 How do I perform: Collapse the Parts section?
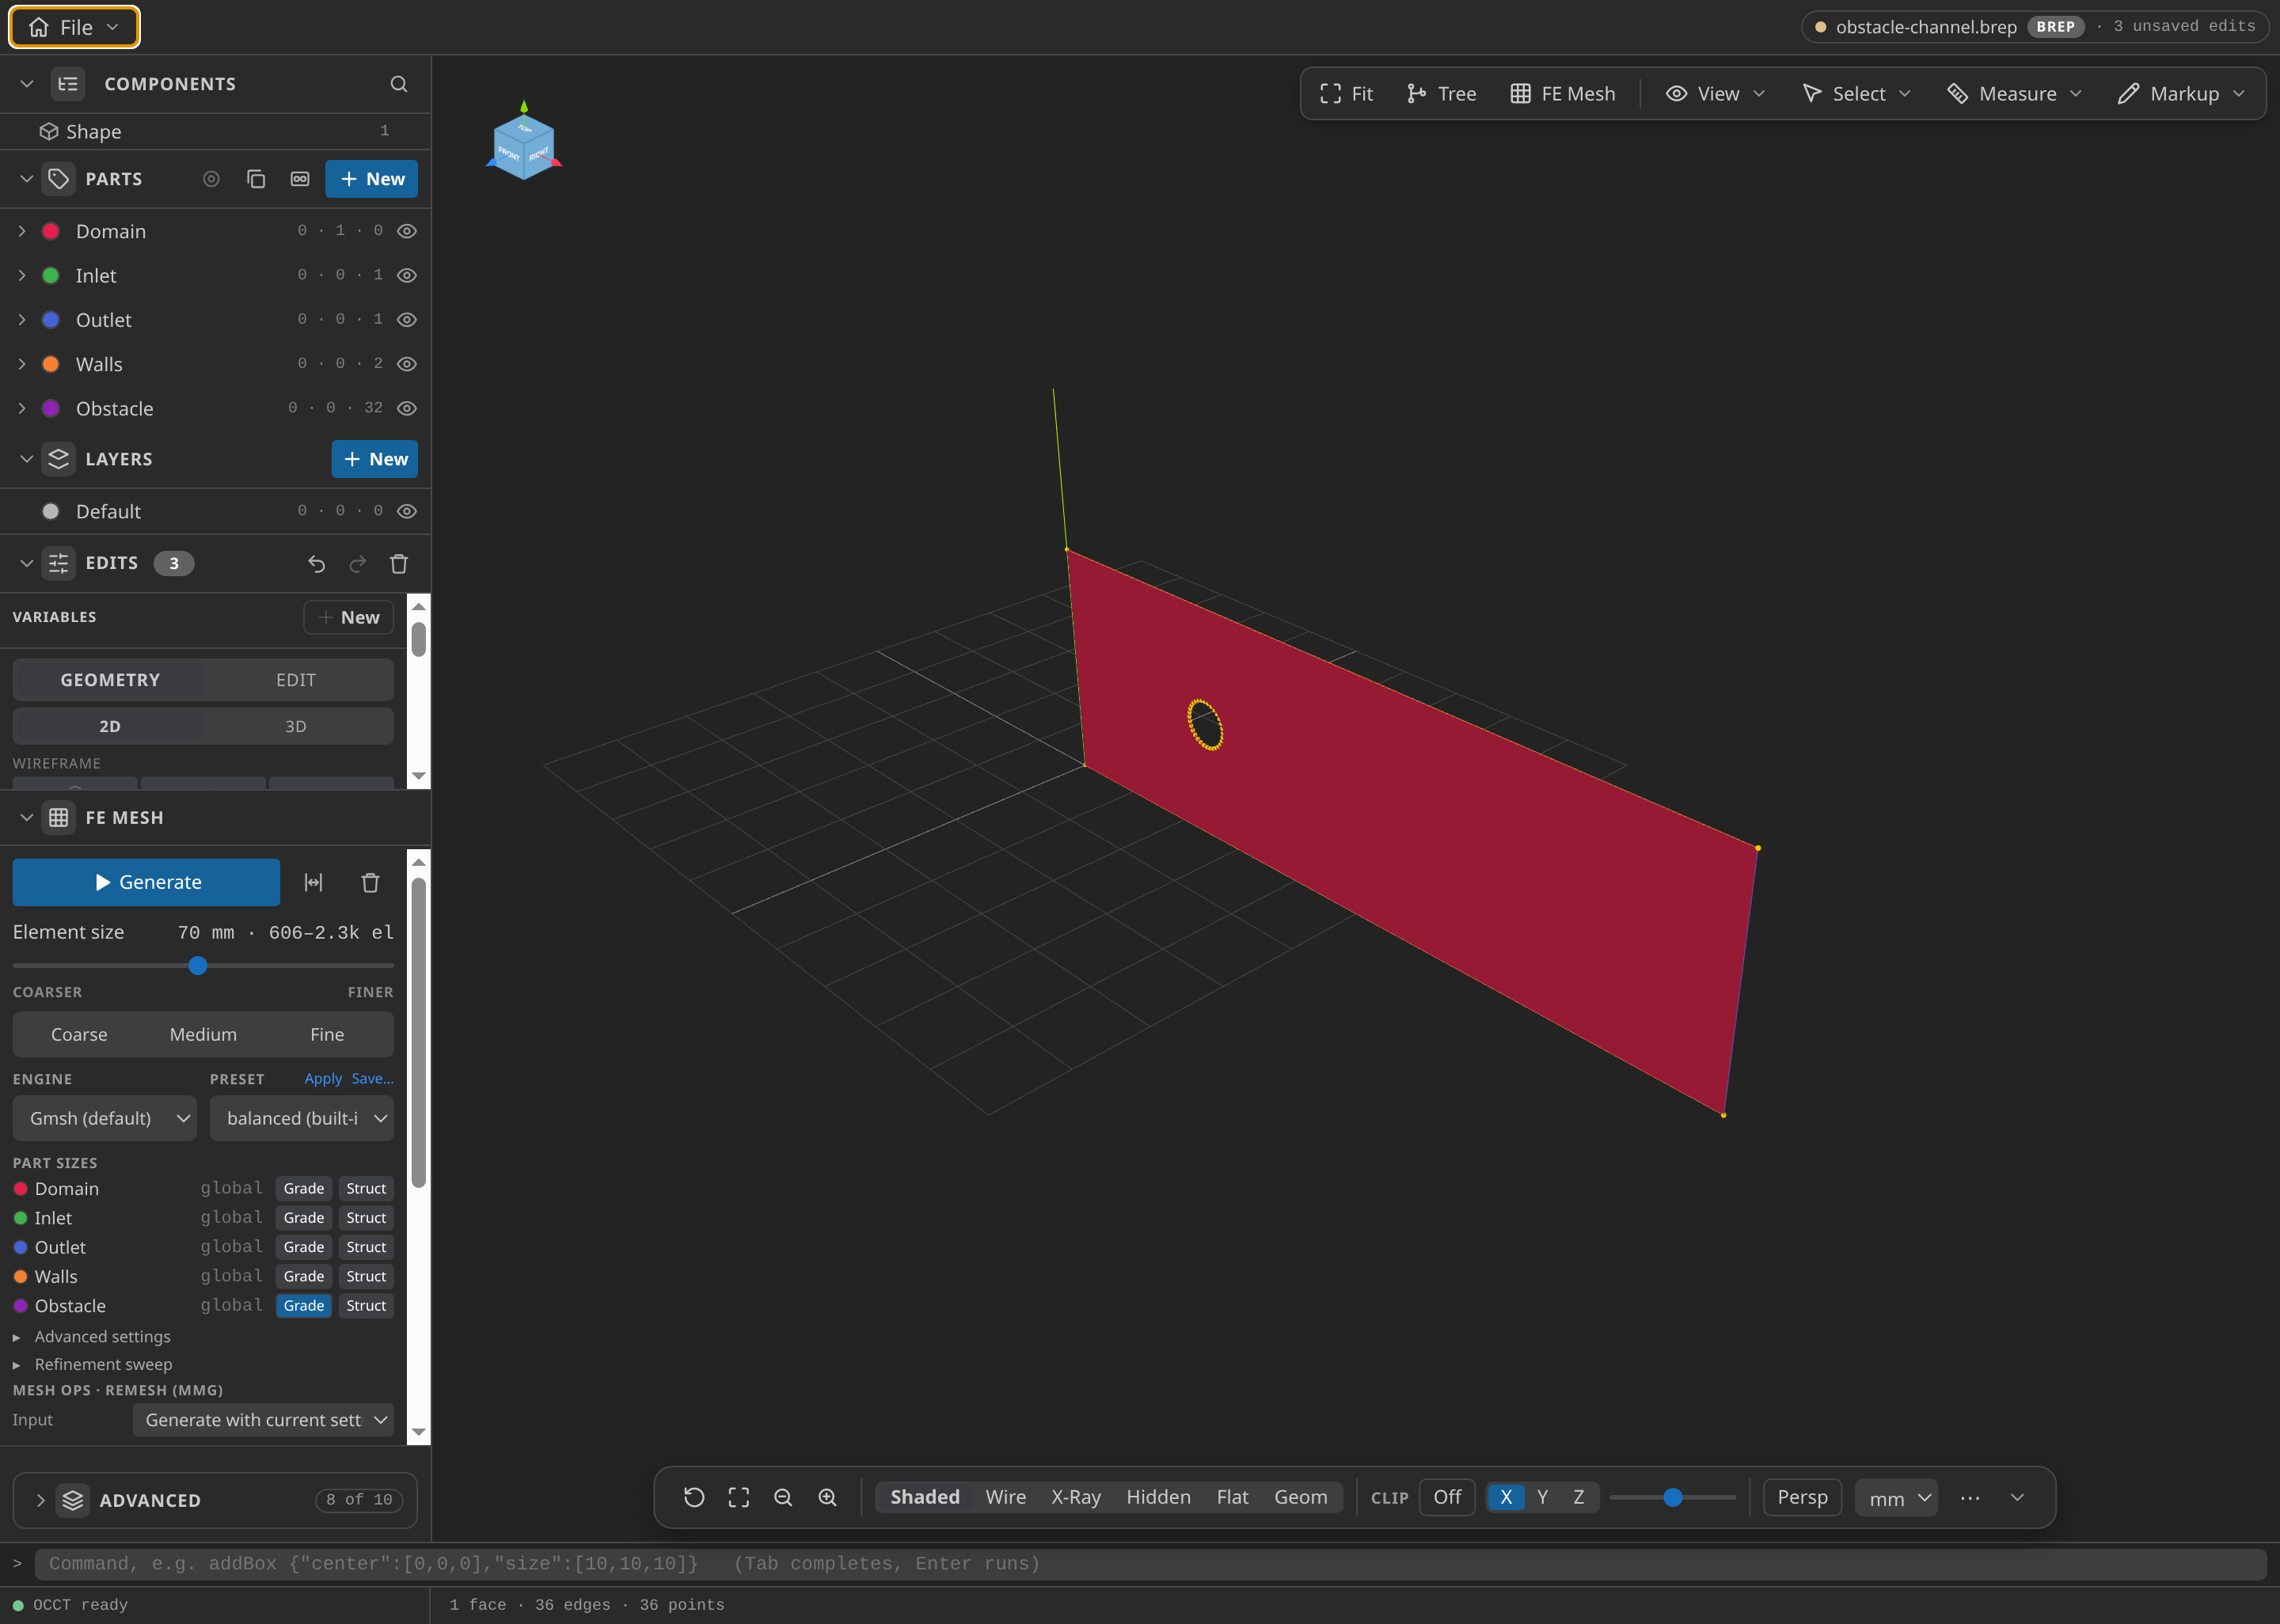[27, 179]
